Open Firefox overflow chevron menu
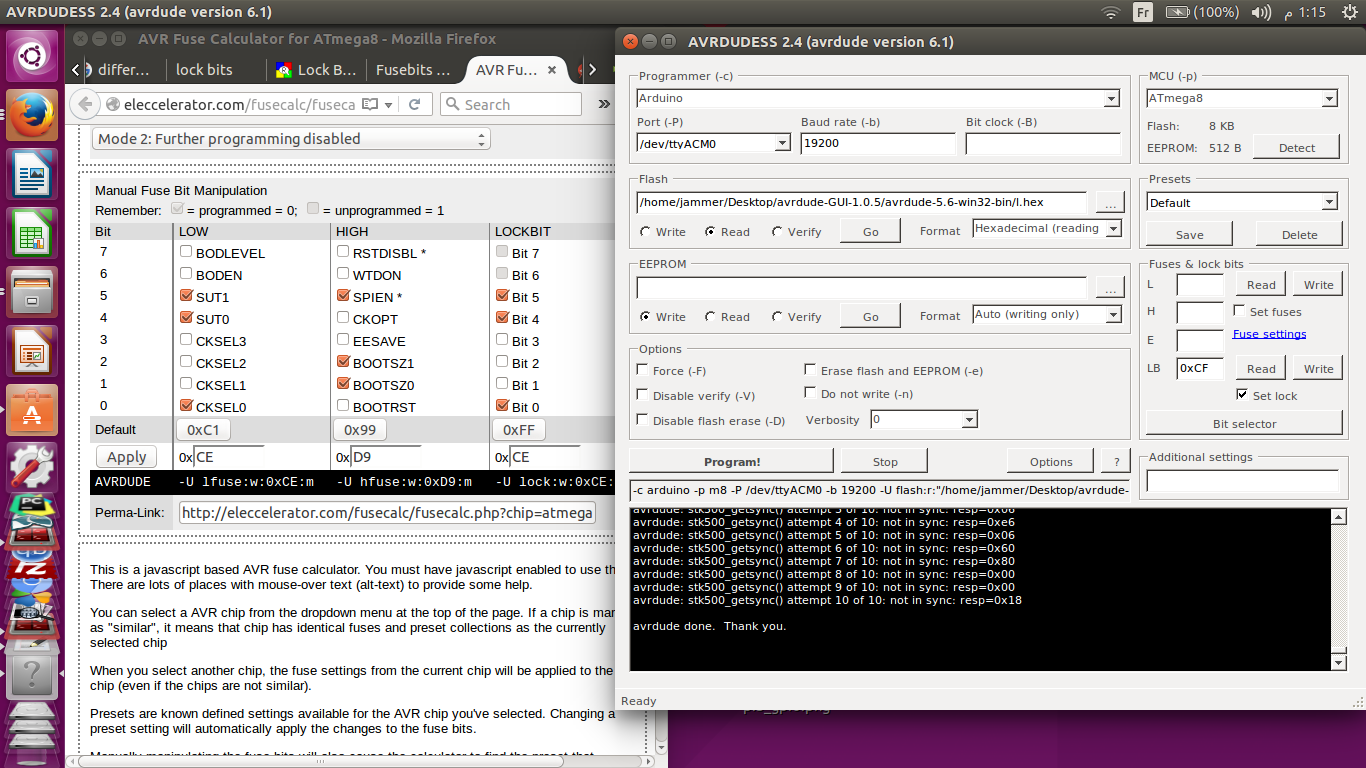This screenshot has height=768, width=1366. pyautogui.click(x=603, y=104)
